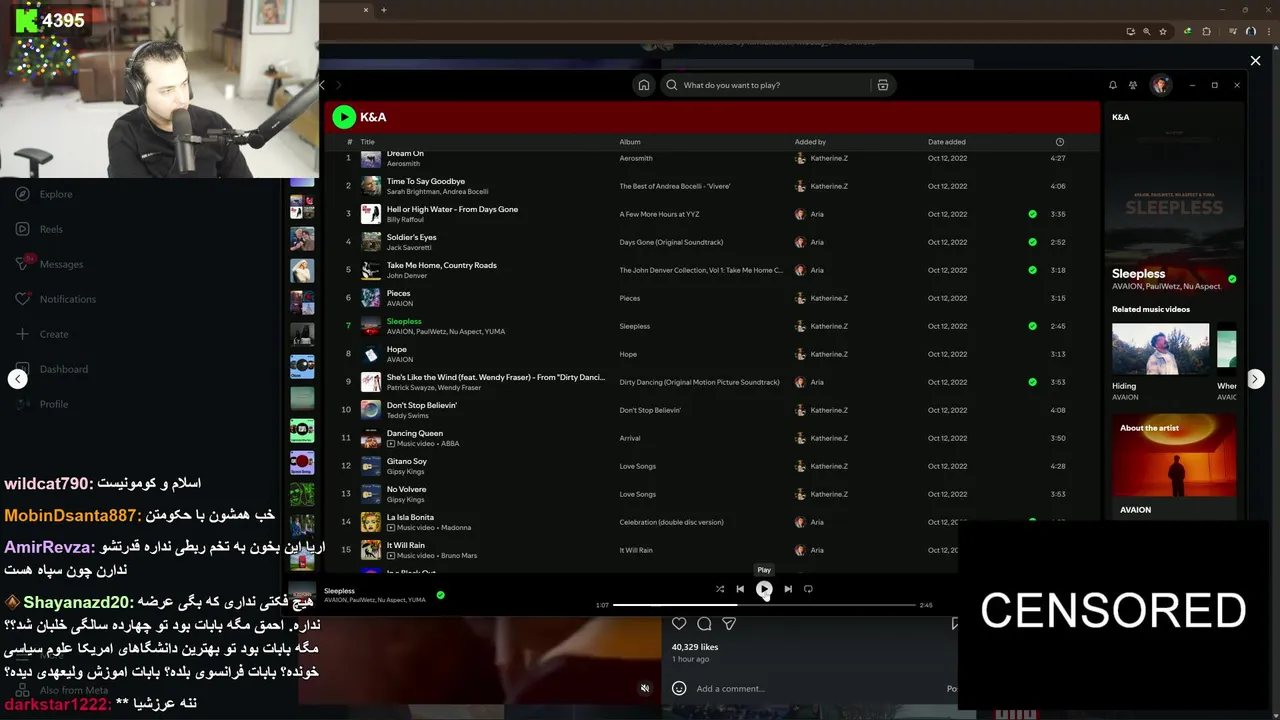
Task: Click the Play button in the player bar
Action: click(764, 589)
